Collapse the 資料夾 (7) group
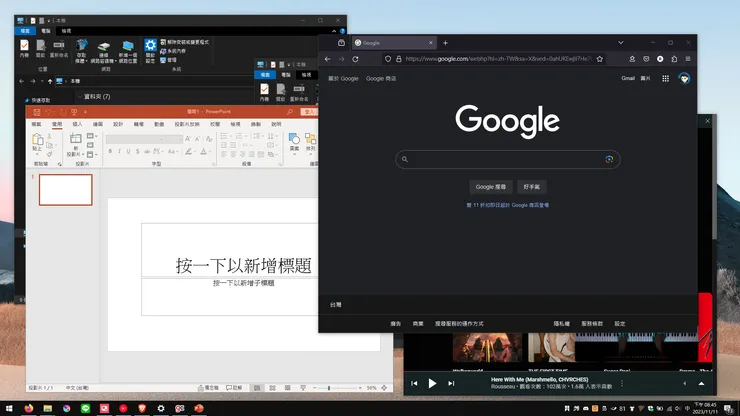The height and width of the screenshot is (416, 740). pos(80,97)
